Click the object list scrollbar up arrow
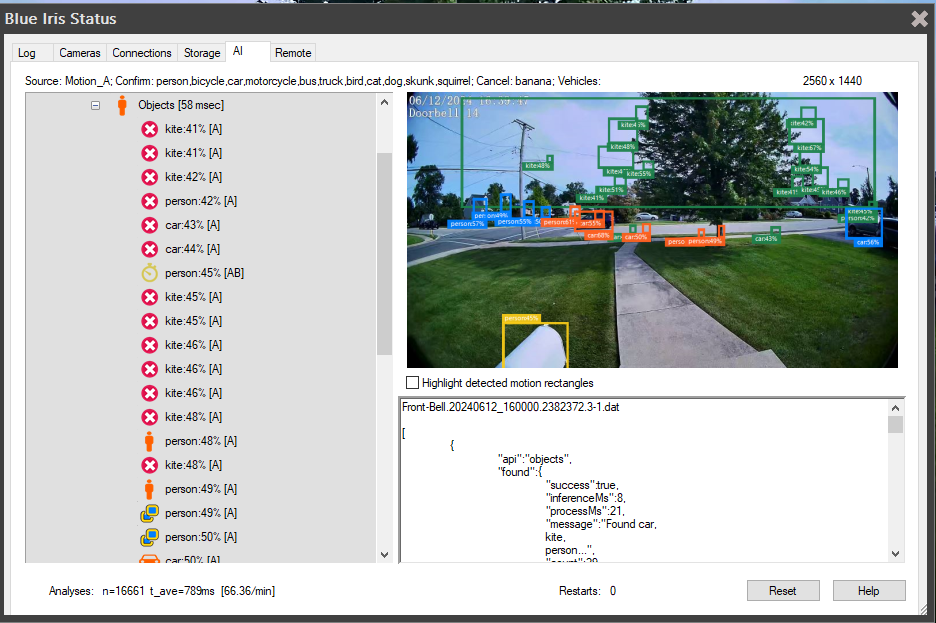This screenshot has width=936, height=623. click(384, 102)
